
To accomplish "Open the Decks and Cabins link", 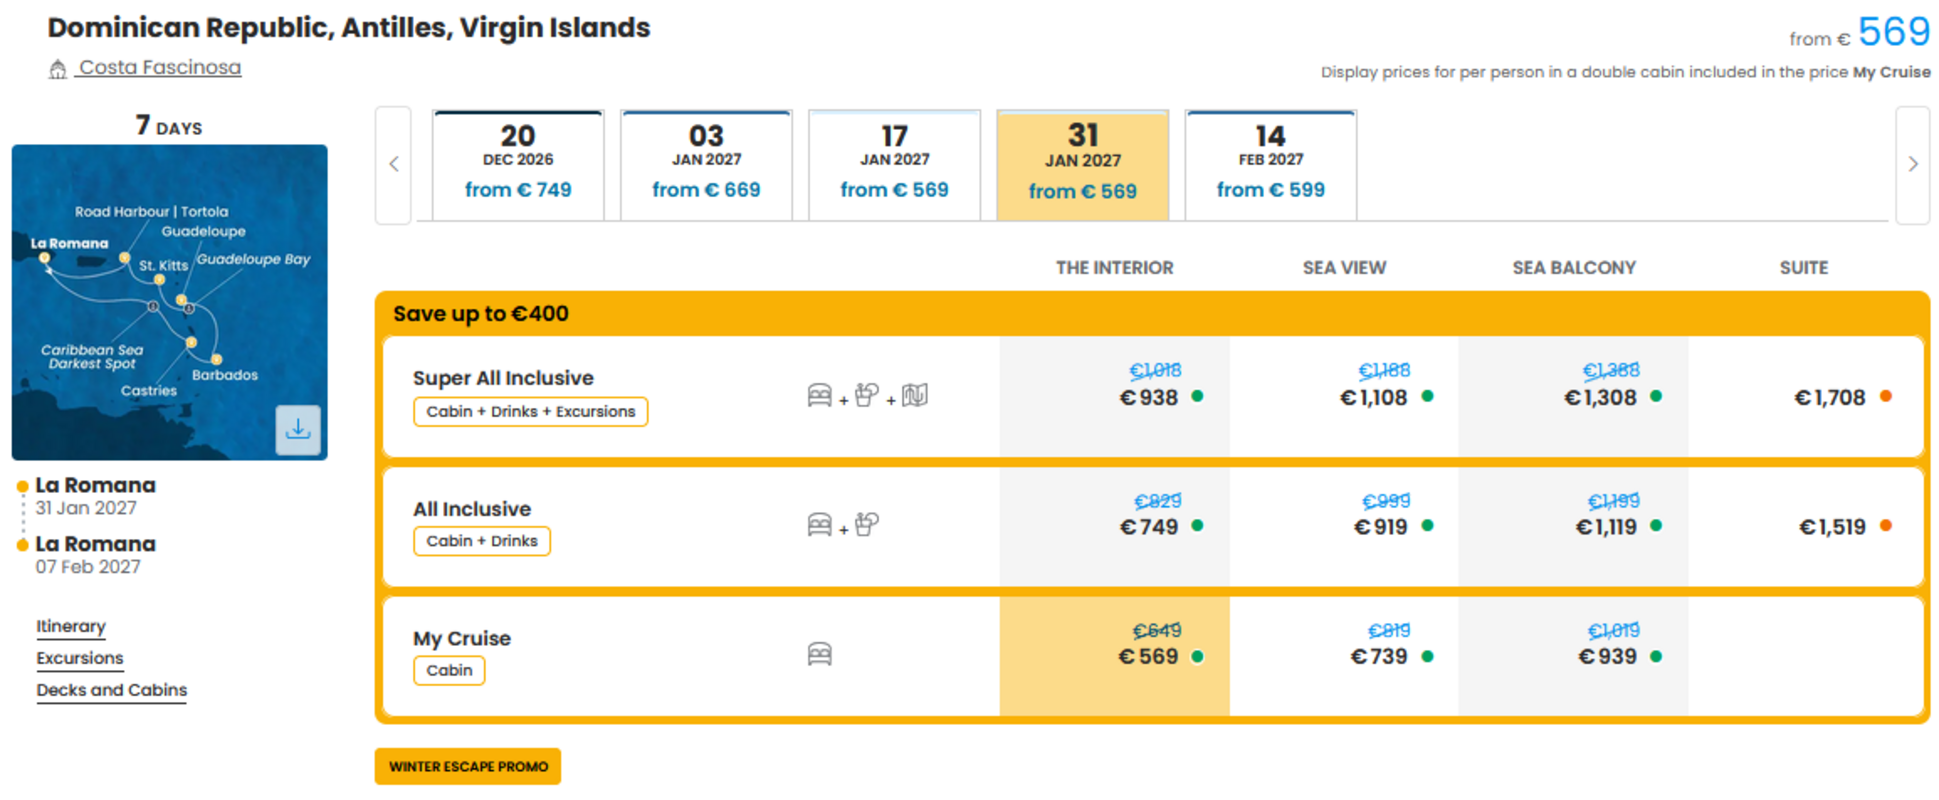I will tap(112, 690).
